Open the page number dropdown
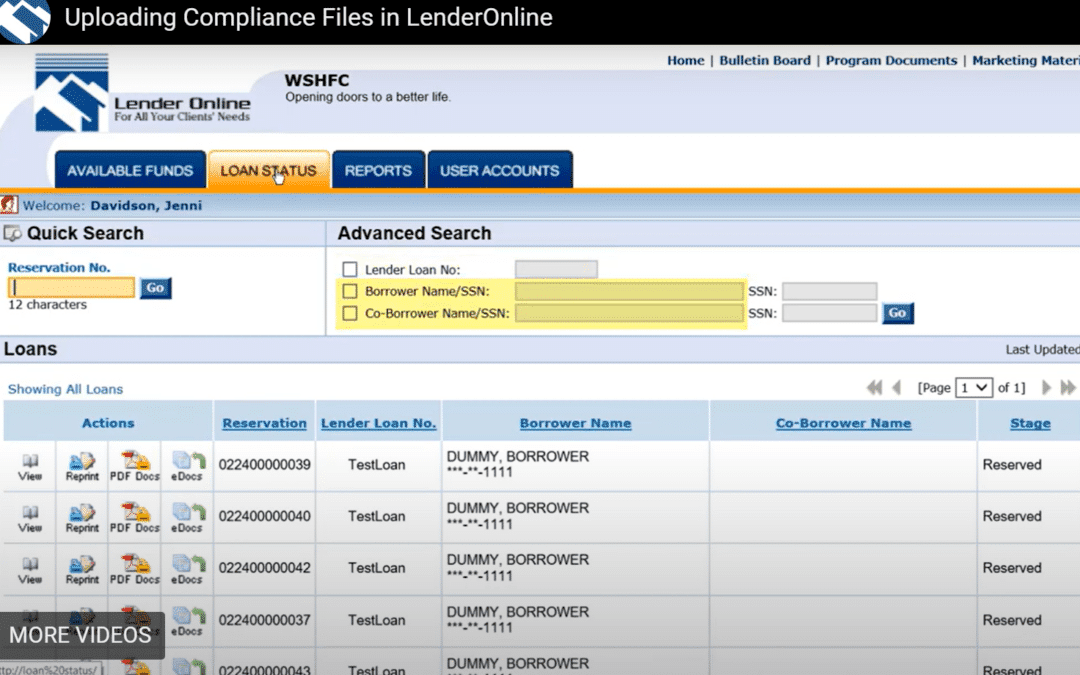This screenshot has width=1080, height=675. coord(974,388)
